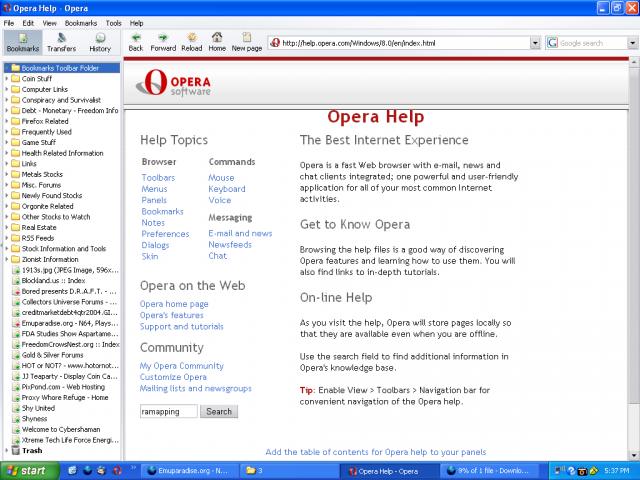This screenshot has width=640, height=480.
Task: Open the Customize Opera link
Action: click(173, 377)
